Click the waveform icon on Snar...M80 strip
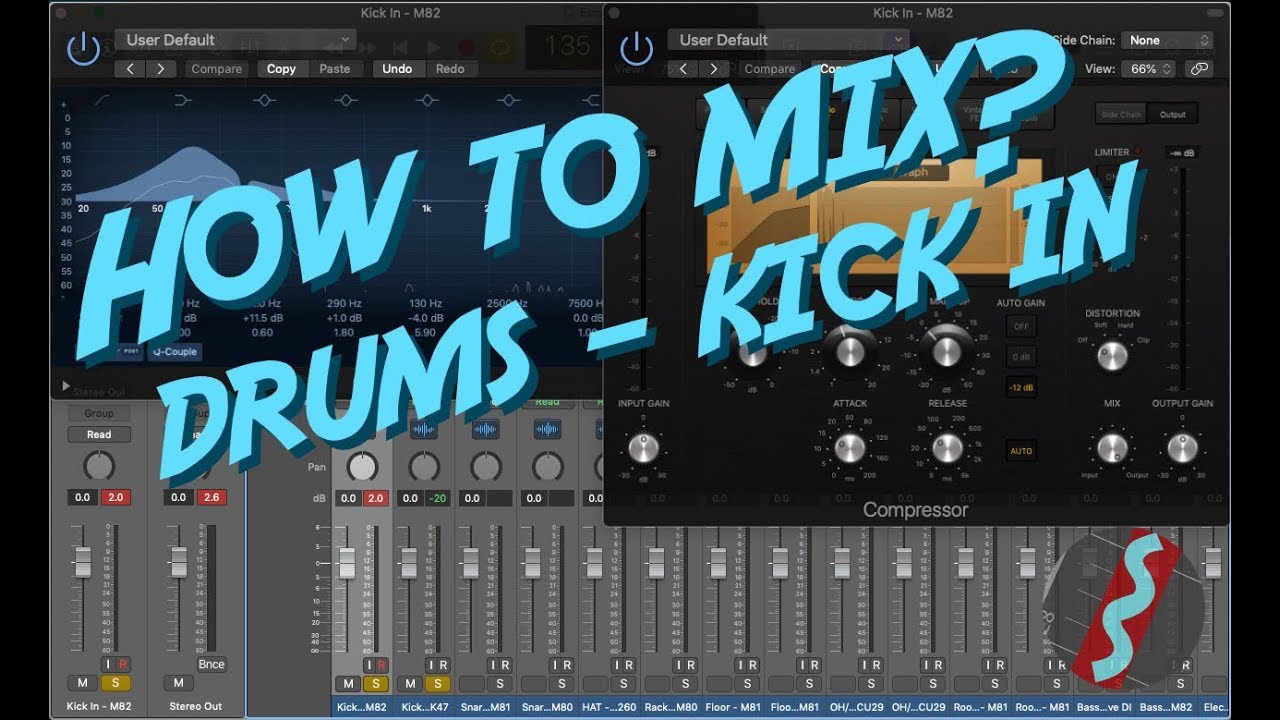1280x720 pixels. 548,429
